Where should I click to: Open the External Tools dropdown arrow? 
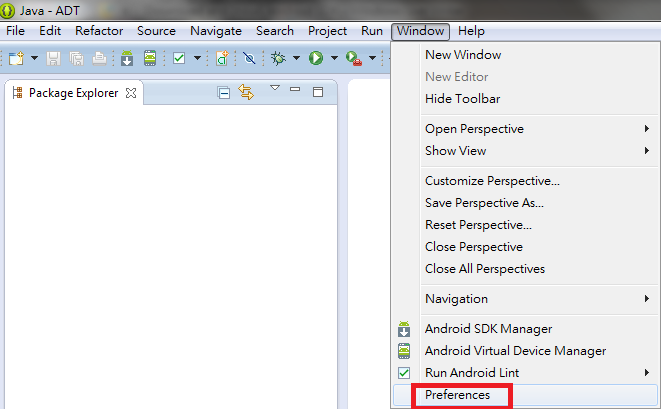[x=372, y=58]
